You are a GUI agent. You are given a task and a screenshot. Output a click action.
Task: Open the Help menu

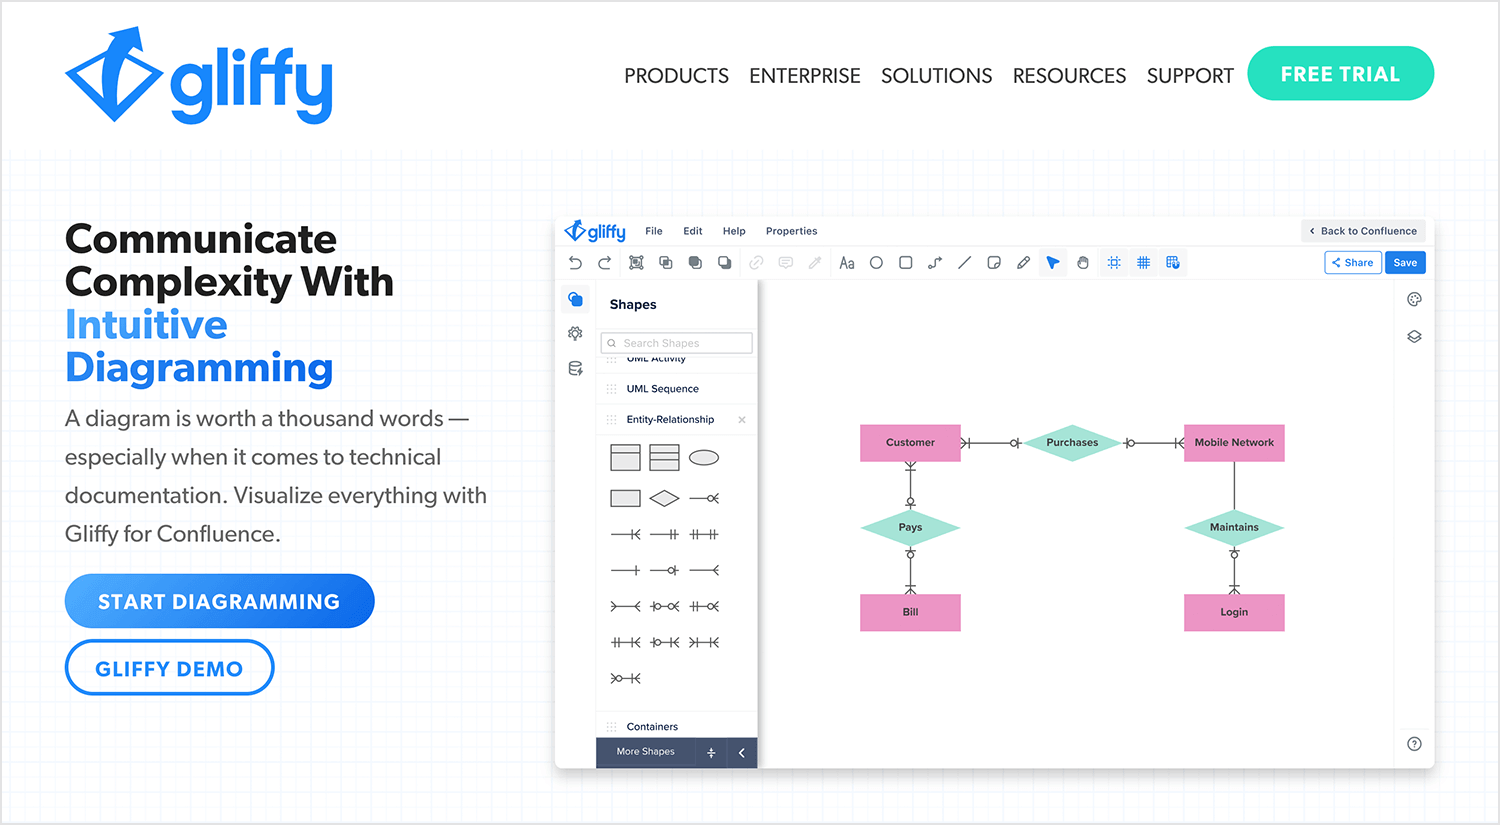tap(734, 231)
